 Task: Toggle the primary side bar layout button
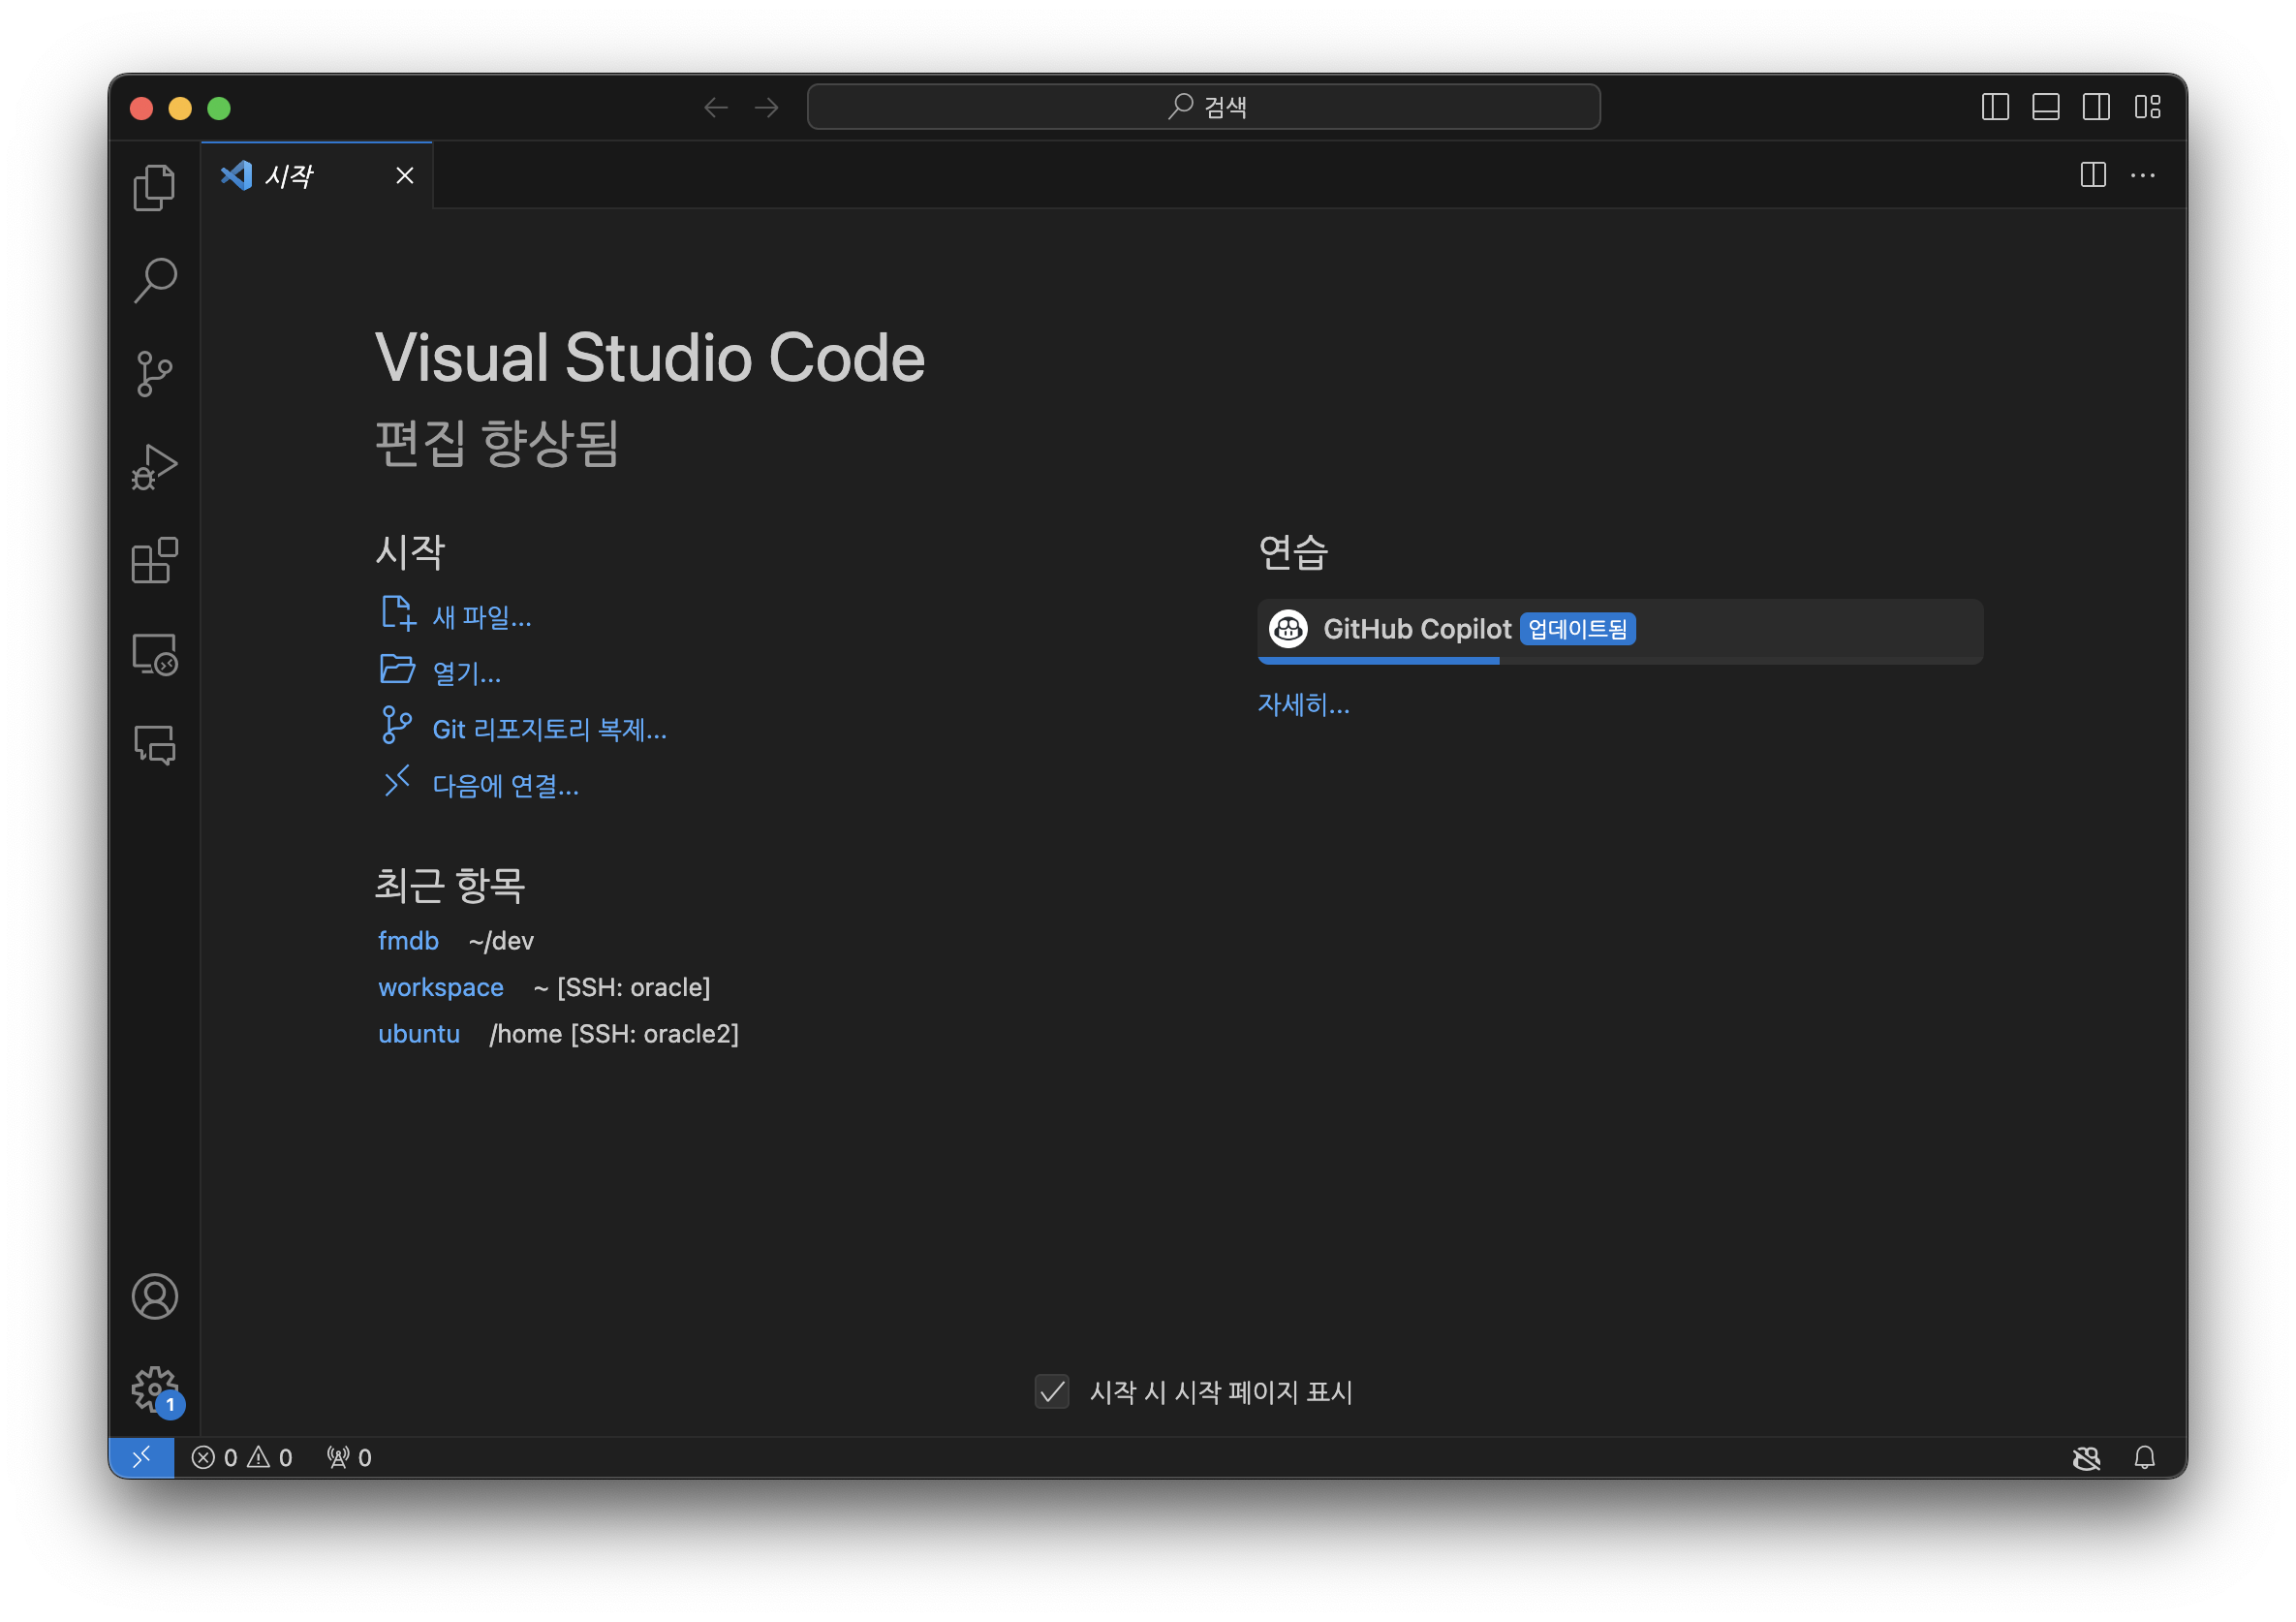[1995, 107]
